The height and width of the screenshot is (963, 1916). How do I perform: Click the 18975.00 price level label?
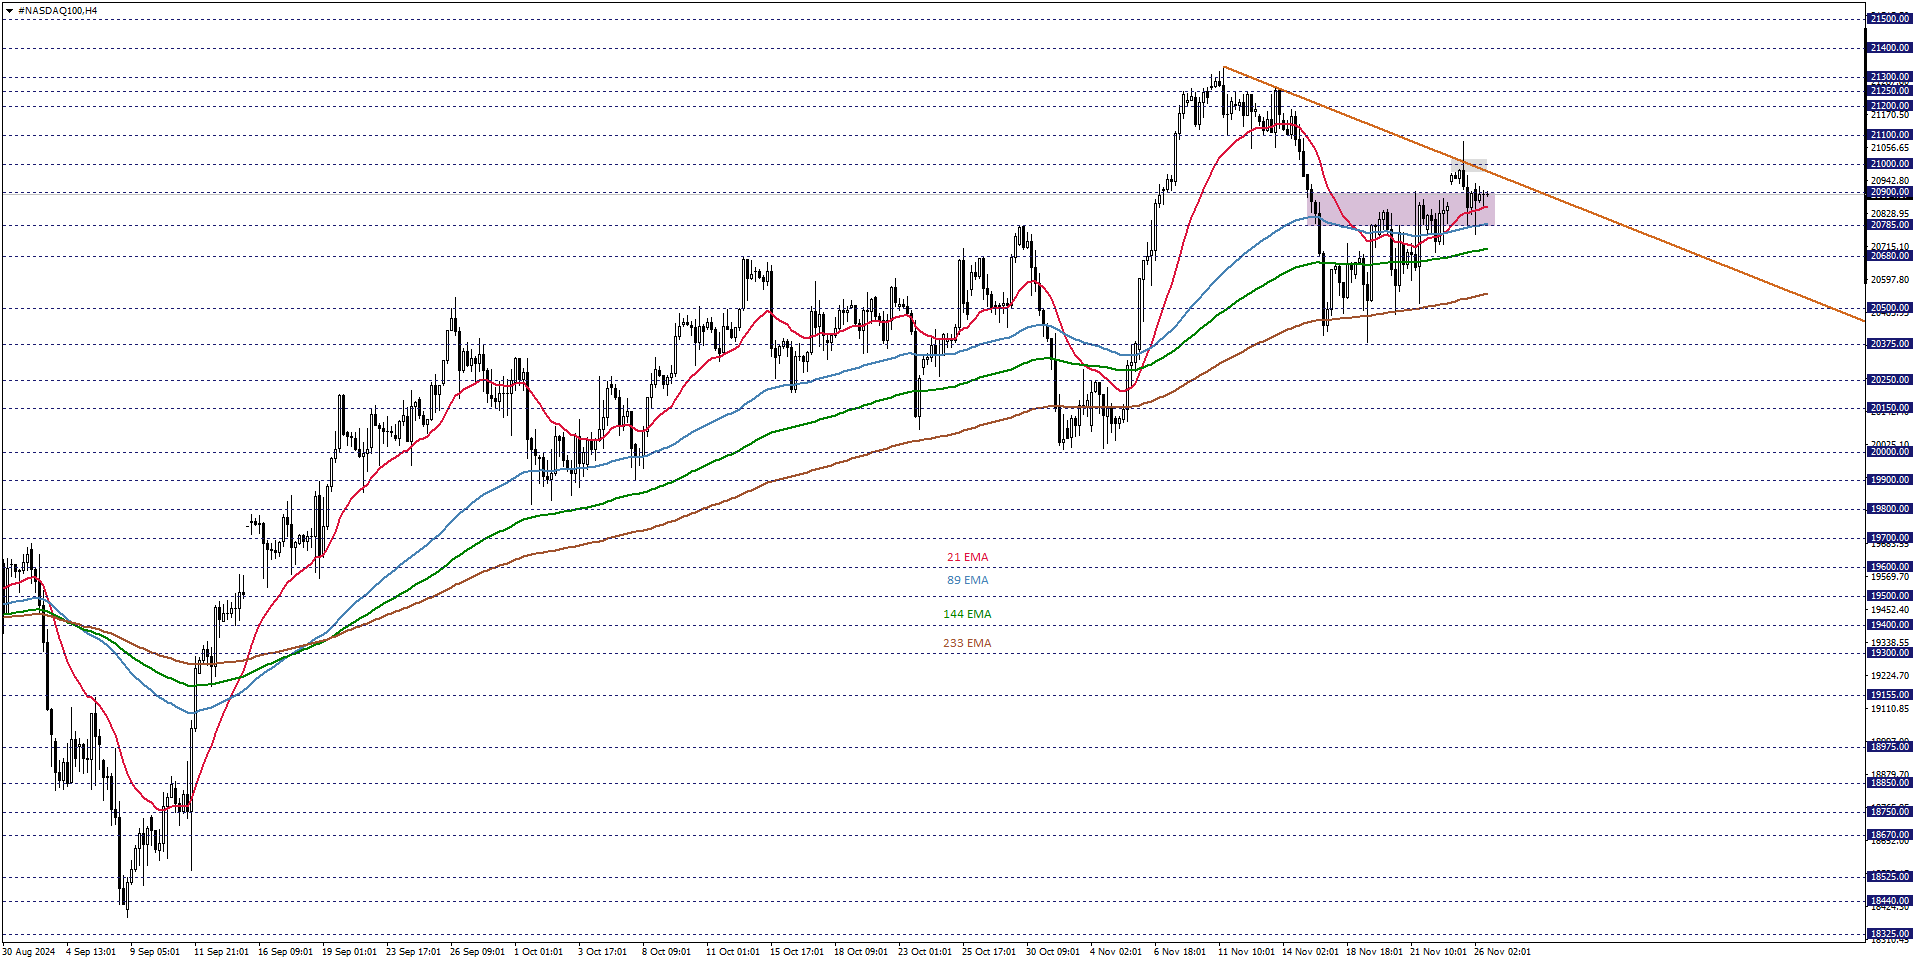click(1889, 747)
